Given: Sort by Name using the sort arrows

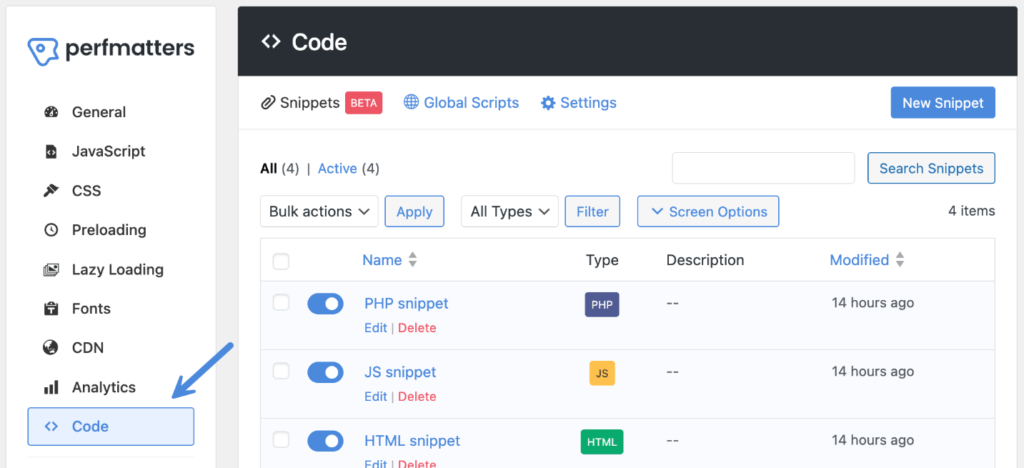Looking at the screenshot, I should click(412, 260).
